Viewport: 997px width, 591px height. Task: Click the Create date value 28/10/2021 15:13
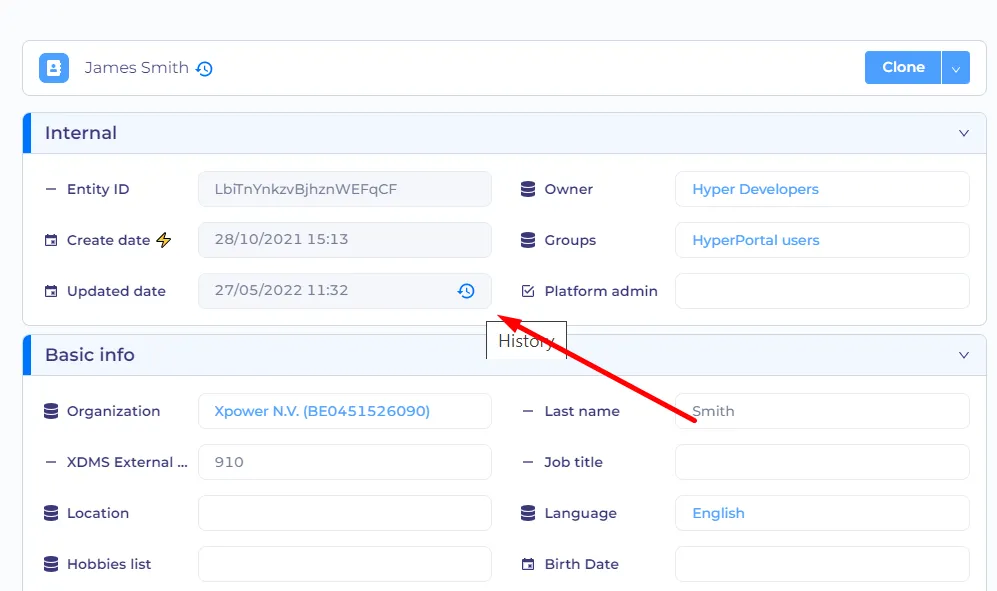coord(281,239)
